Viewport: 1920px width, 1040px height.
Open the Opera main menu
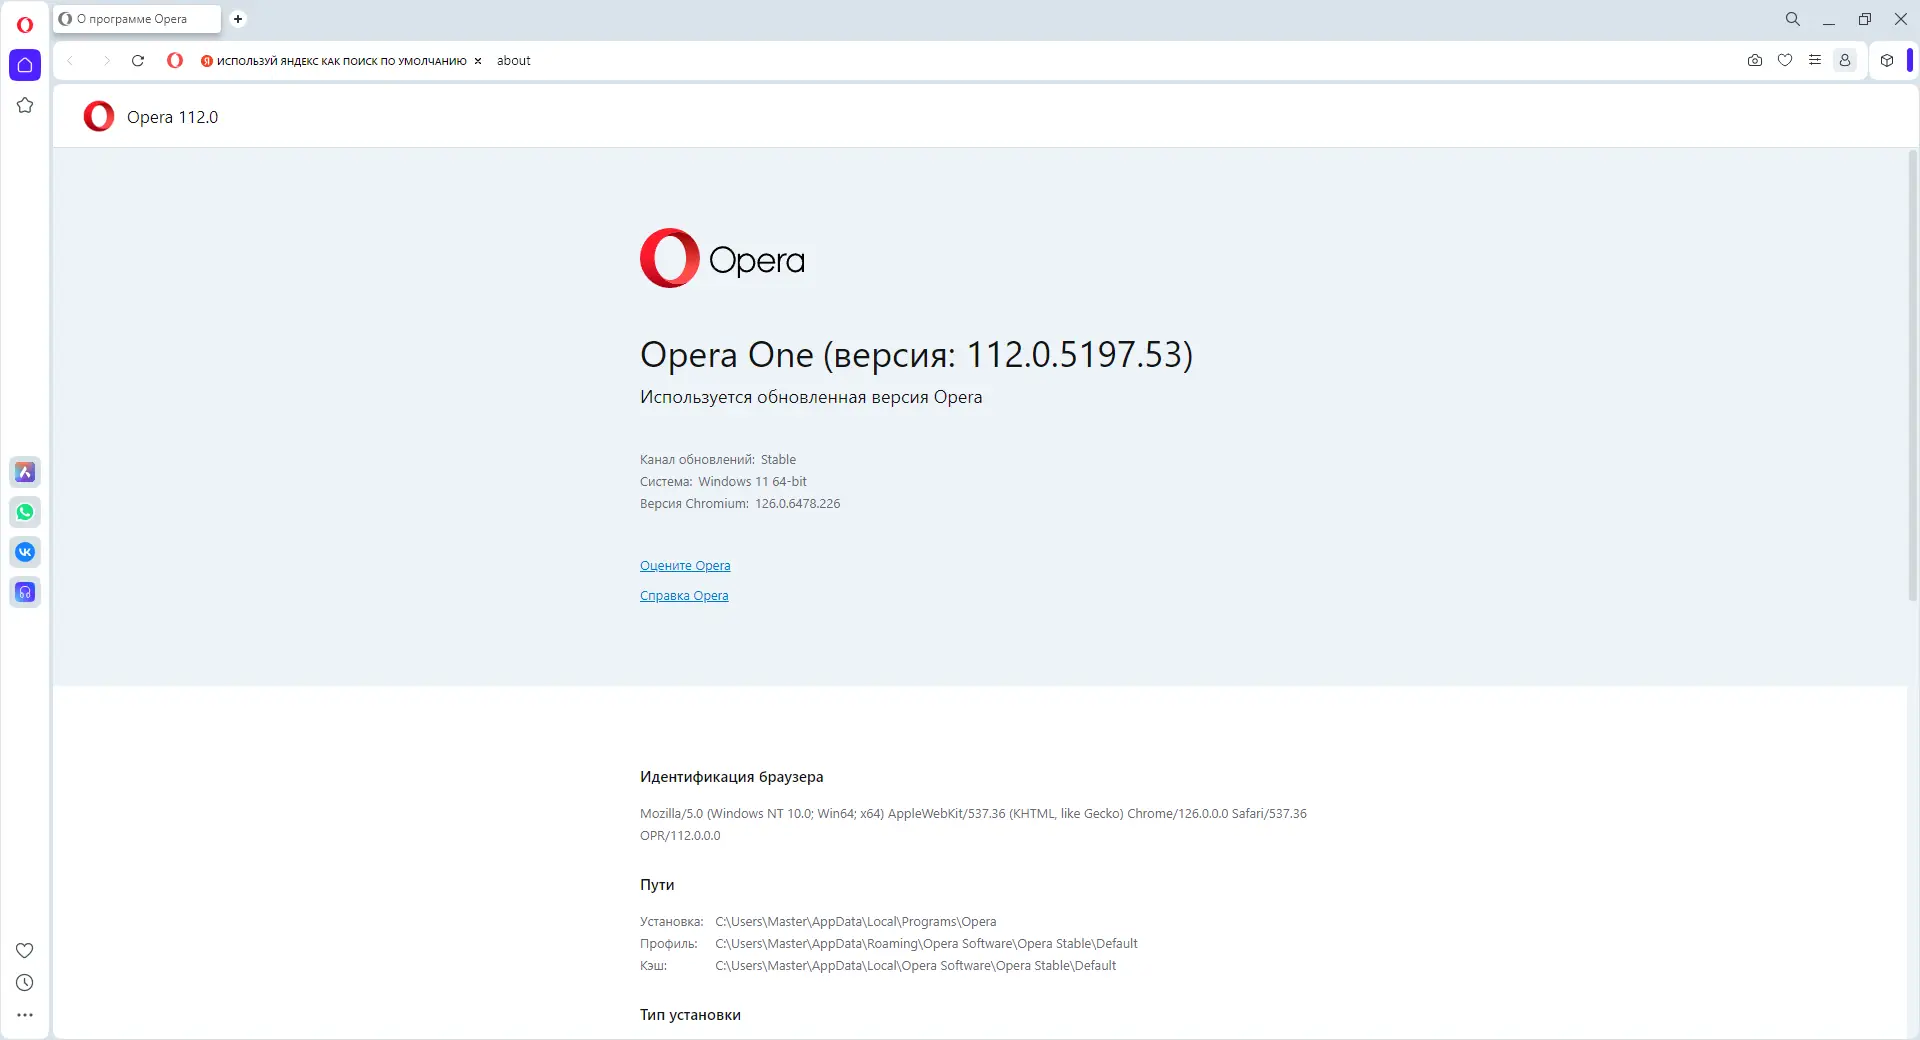point(25,25)
